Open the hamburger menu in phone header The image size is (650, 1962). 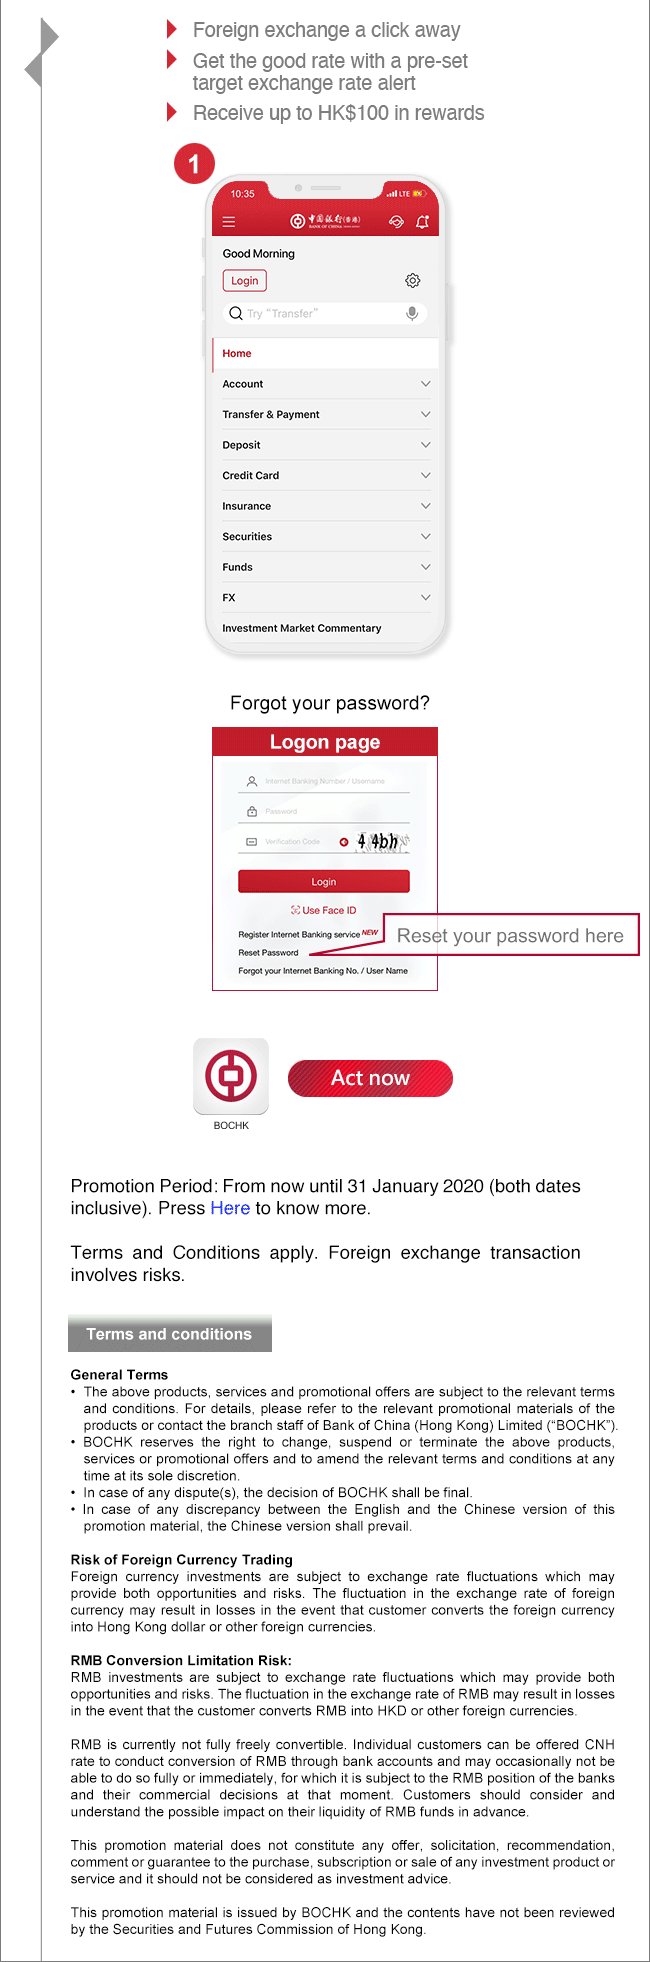[229, 222]
